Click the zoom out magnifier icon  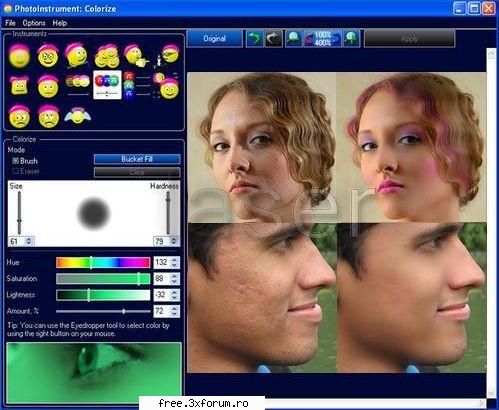(294, 39)
